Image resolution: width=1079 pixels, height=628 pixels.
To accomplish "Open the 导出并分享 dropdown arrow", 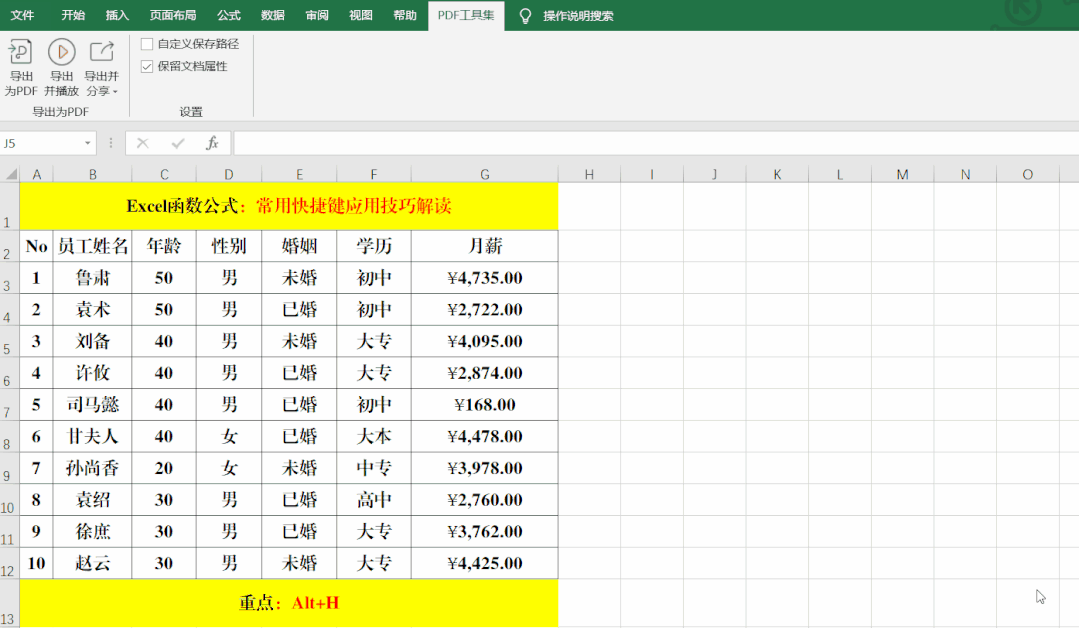I will (x=116, y=91).
